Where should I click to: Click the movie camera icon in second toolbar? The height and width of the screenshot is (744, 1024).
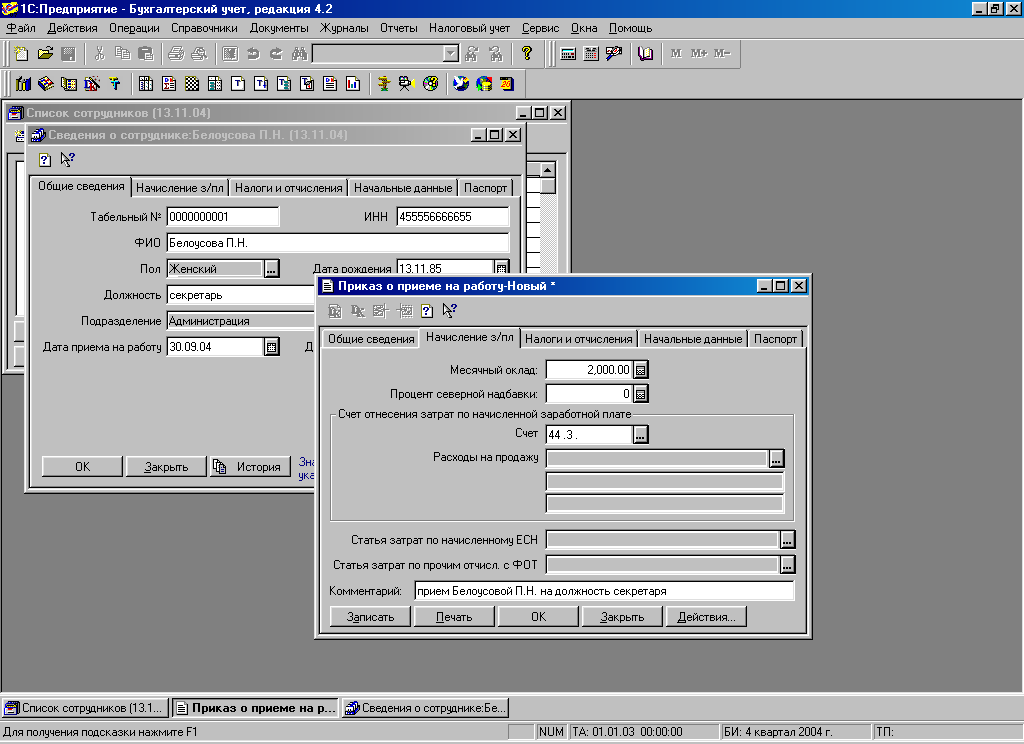407,84
